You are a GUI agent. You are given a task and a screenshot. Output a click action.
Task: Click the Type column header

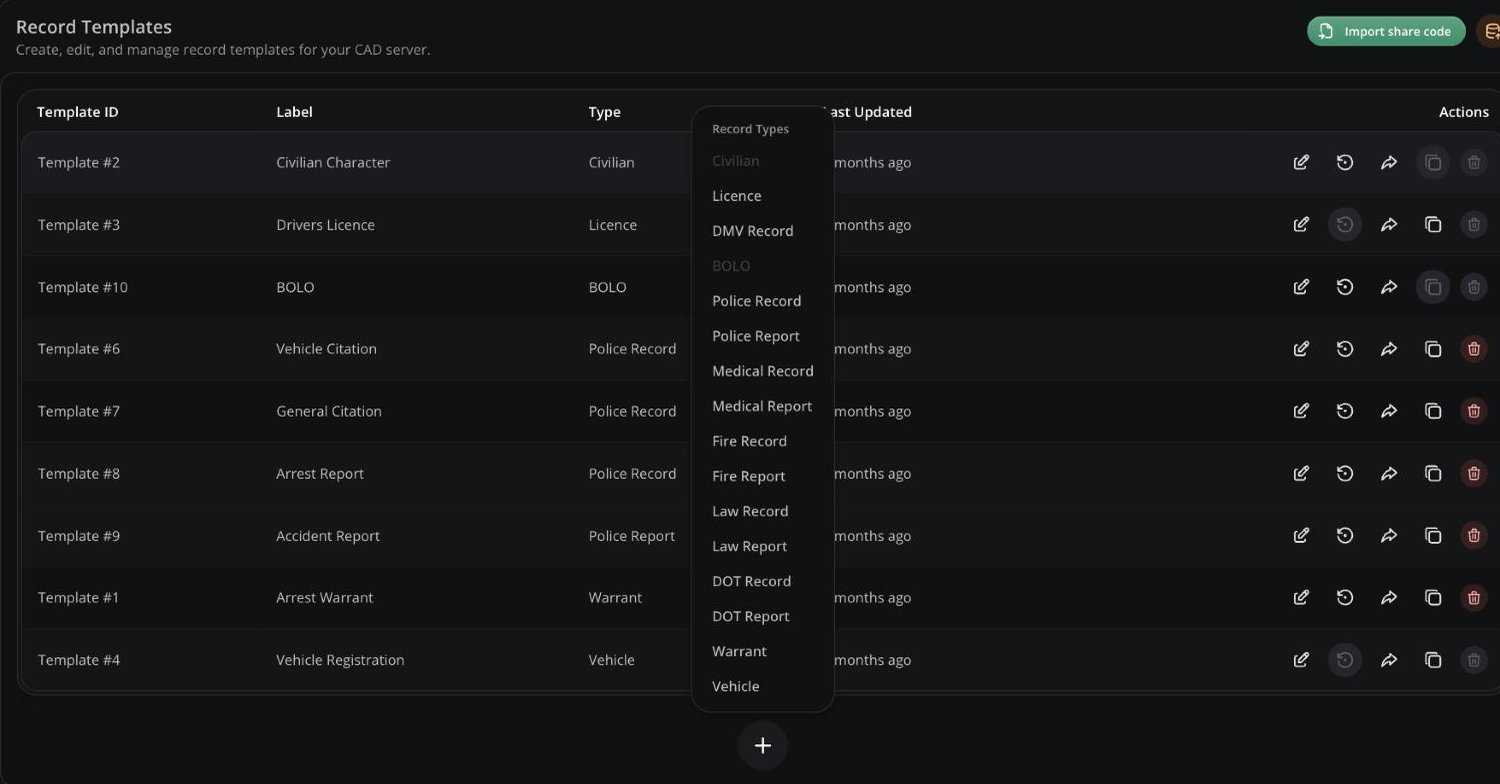coord(604,112)
